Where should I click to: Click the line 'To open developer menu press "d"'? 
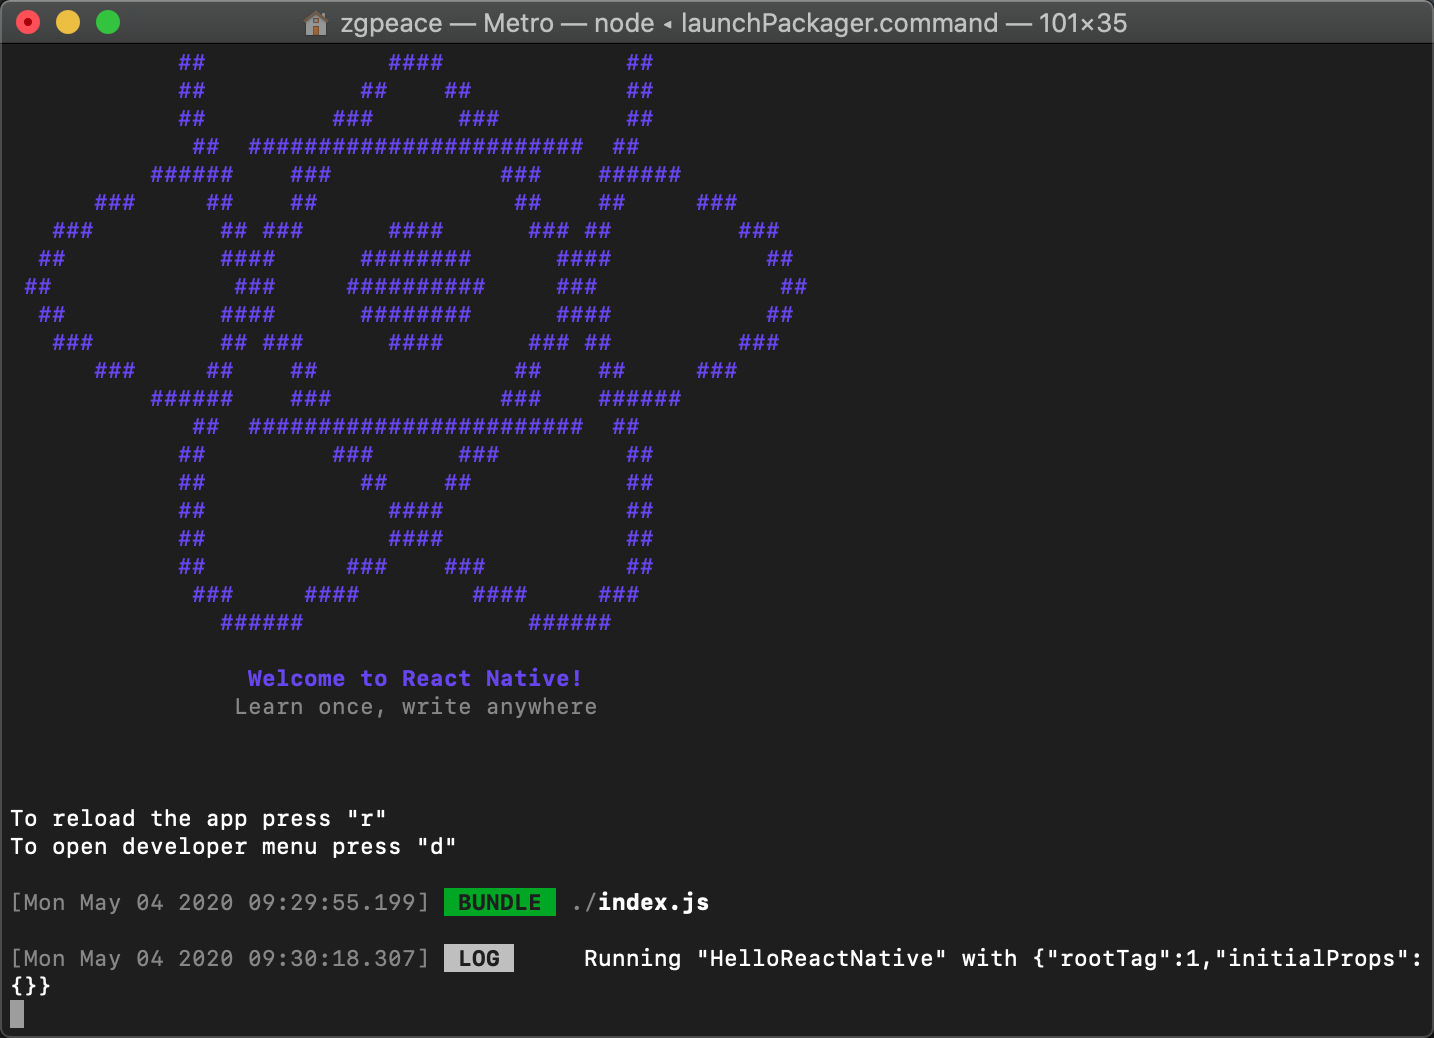coord(233,847)
